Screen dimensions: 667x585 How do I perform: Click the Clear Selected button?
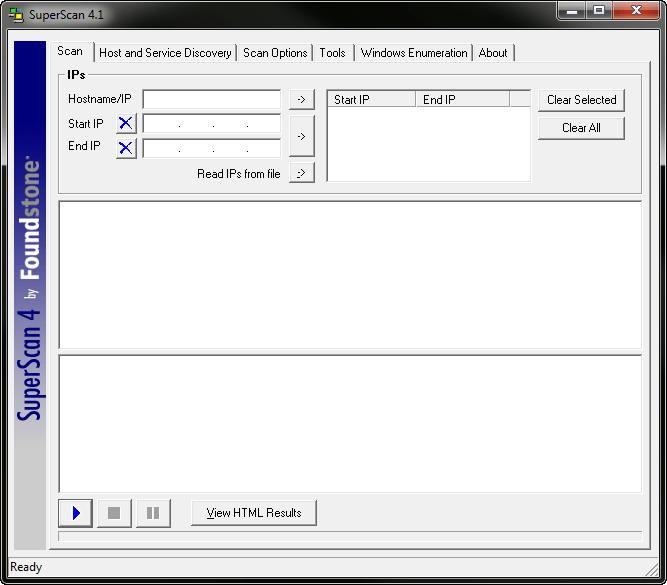coord(581,100)
